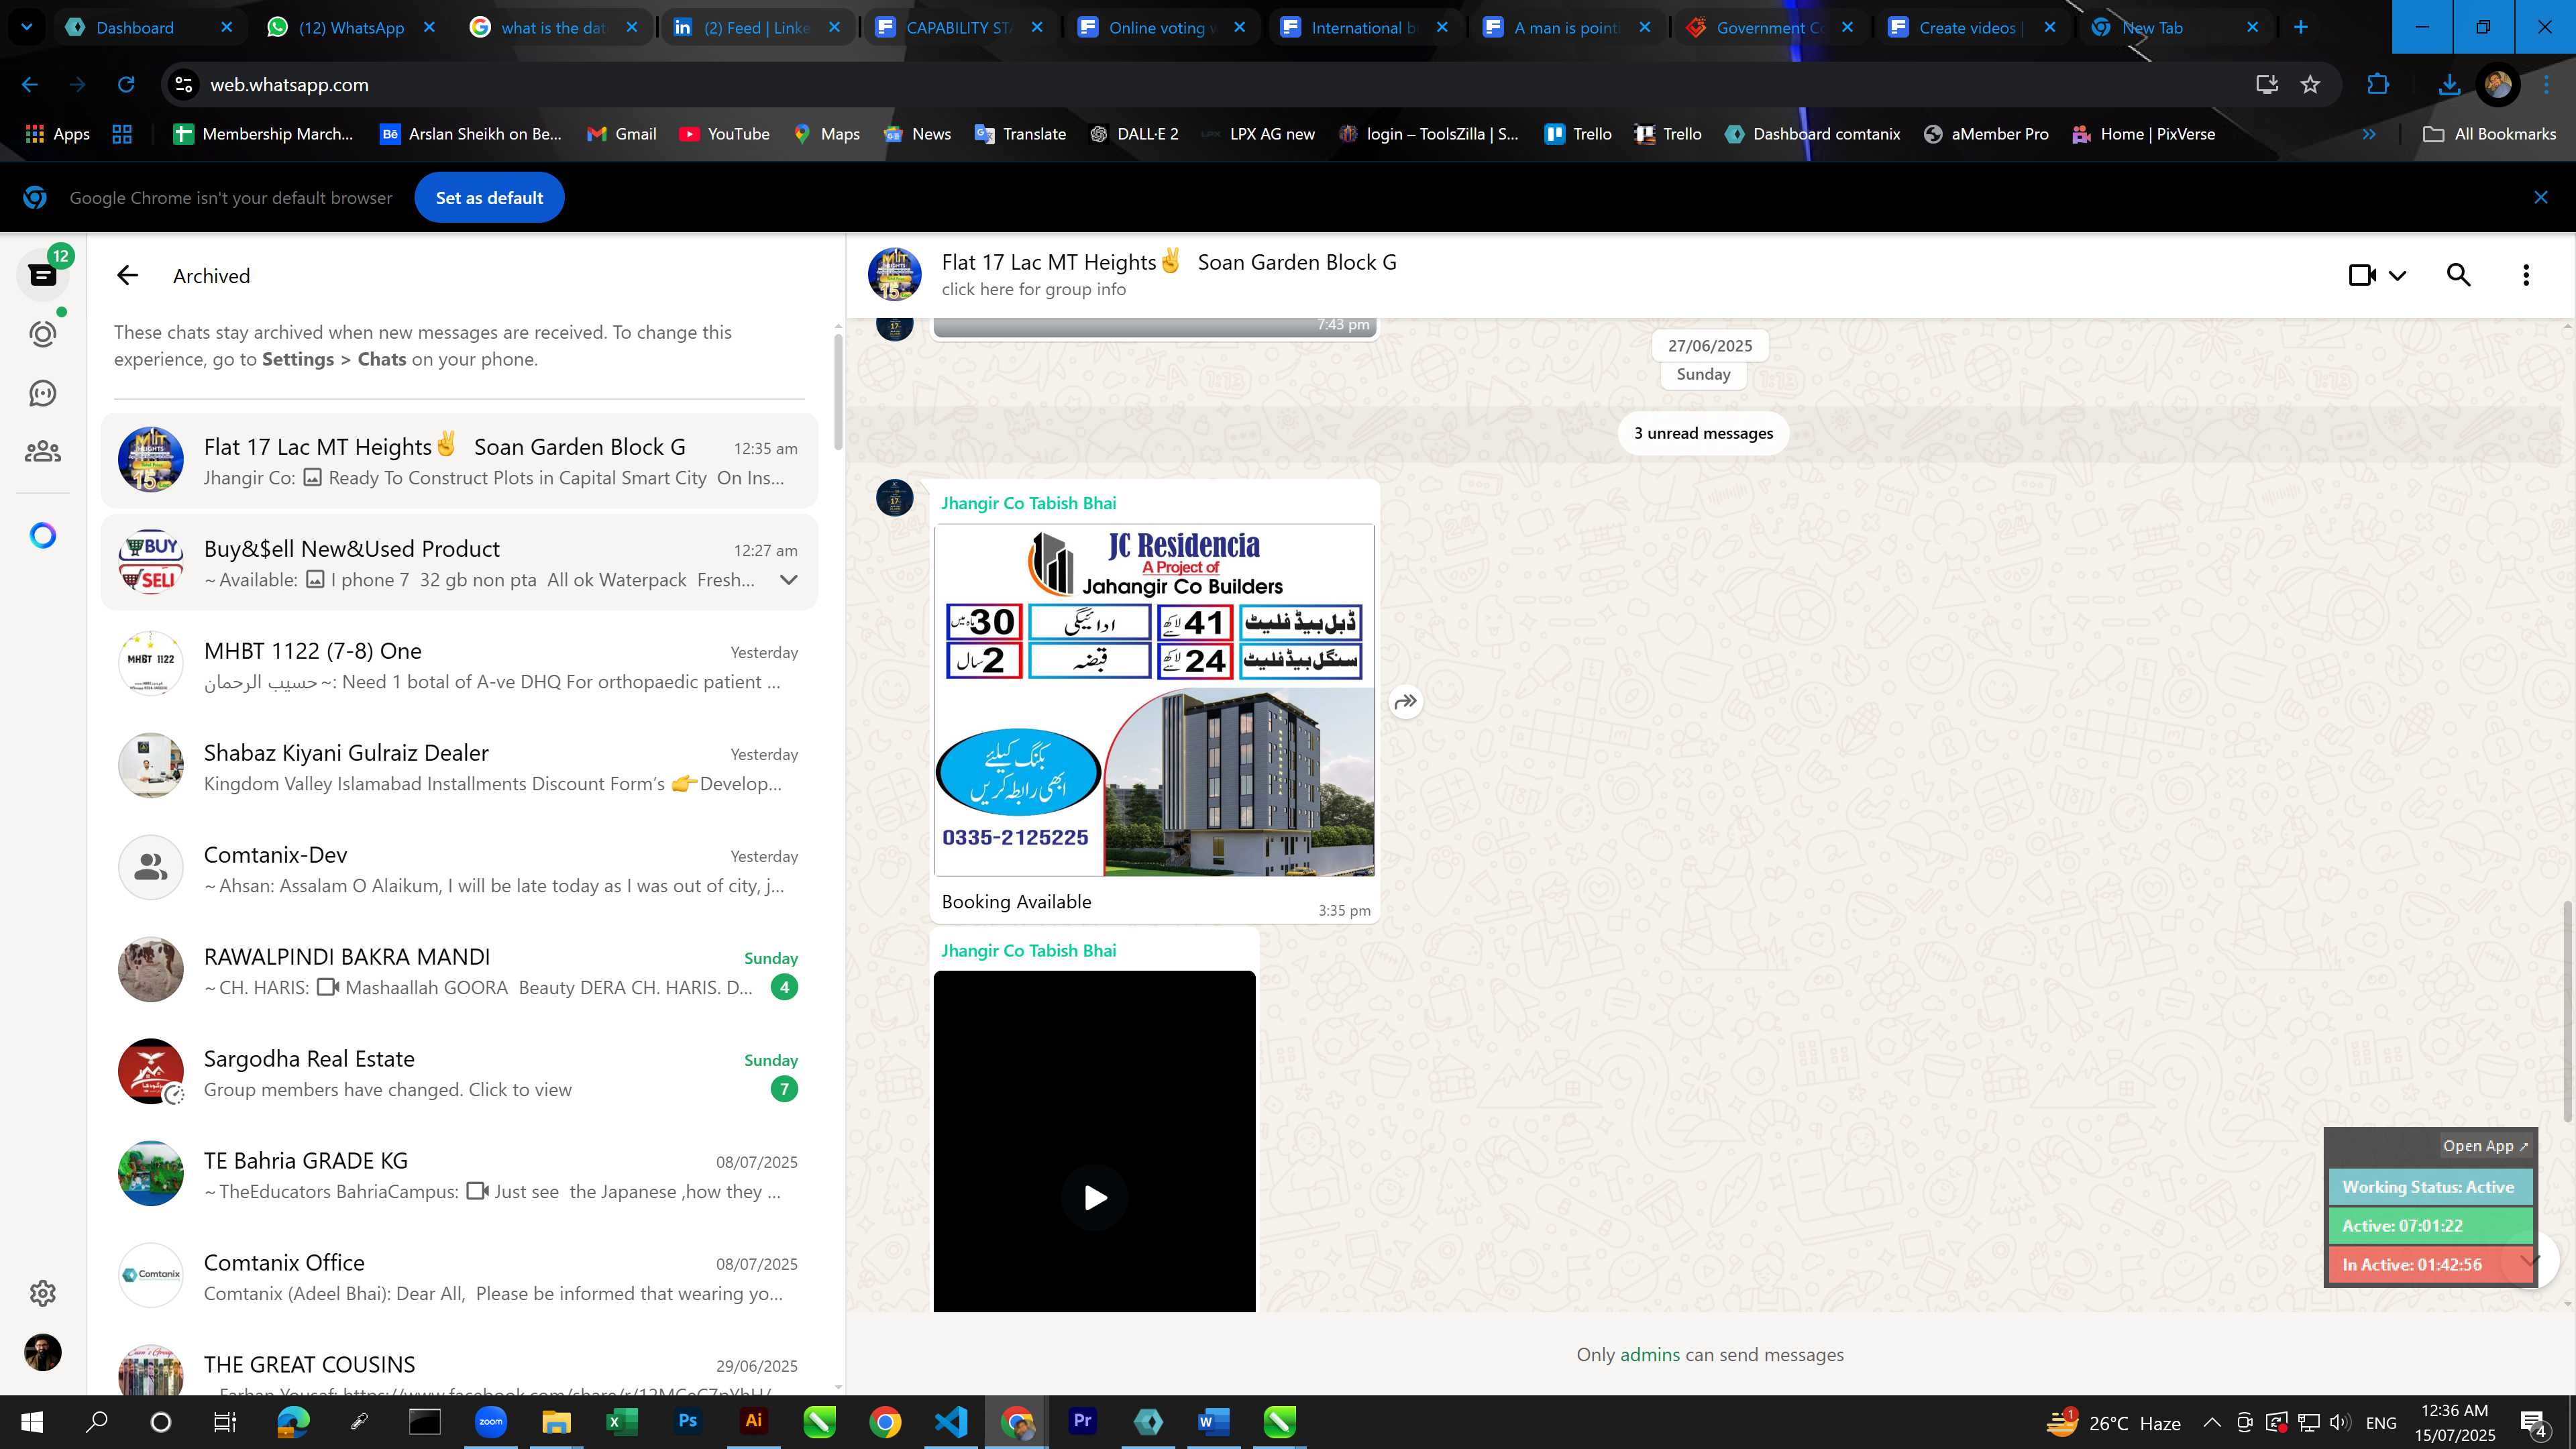The height and width of the screenshot is (1449, 2576).
Task: Click archived chat list scrollbar
Action: click(838, 392)
